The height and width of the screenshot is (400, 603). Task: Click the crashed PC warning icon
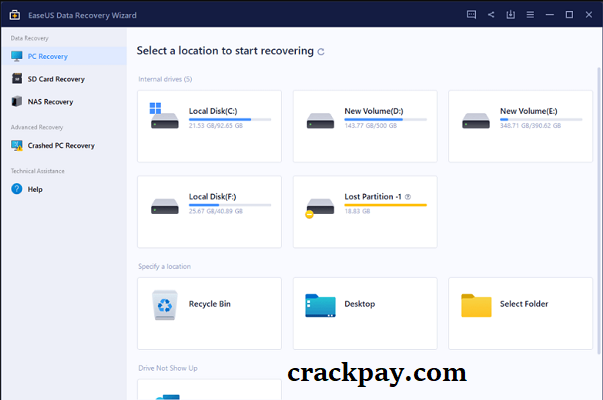pyautogui.click(x=17, y=145)
